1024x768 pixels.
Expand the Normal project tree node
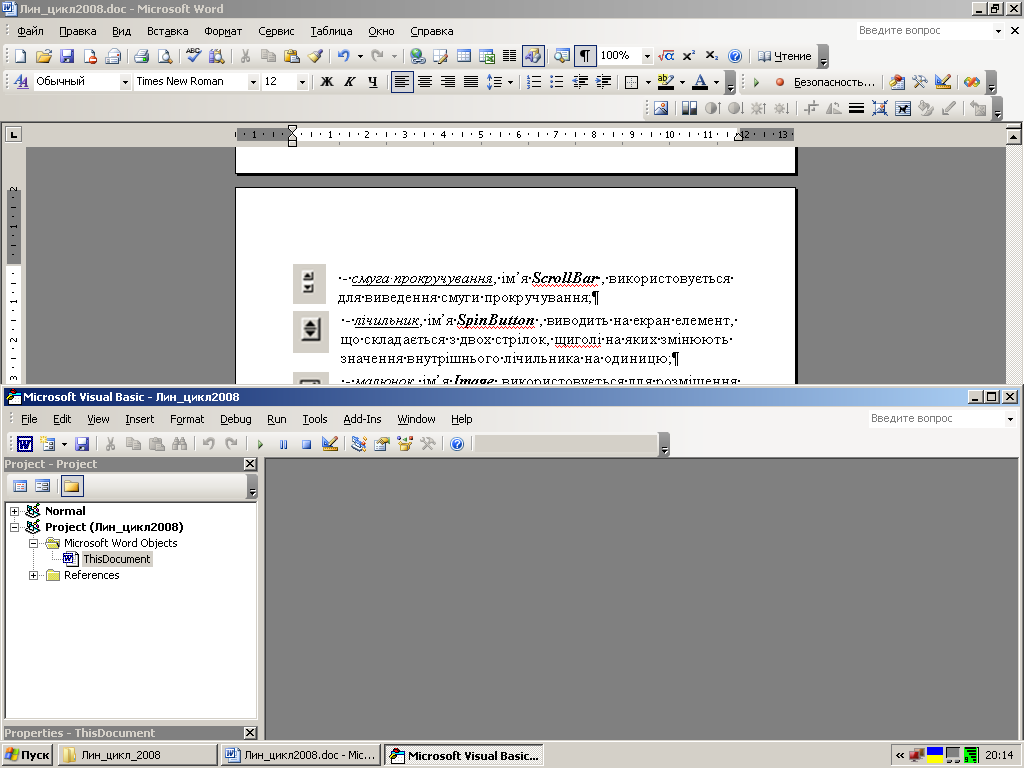[x=14, y=511]
